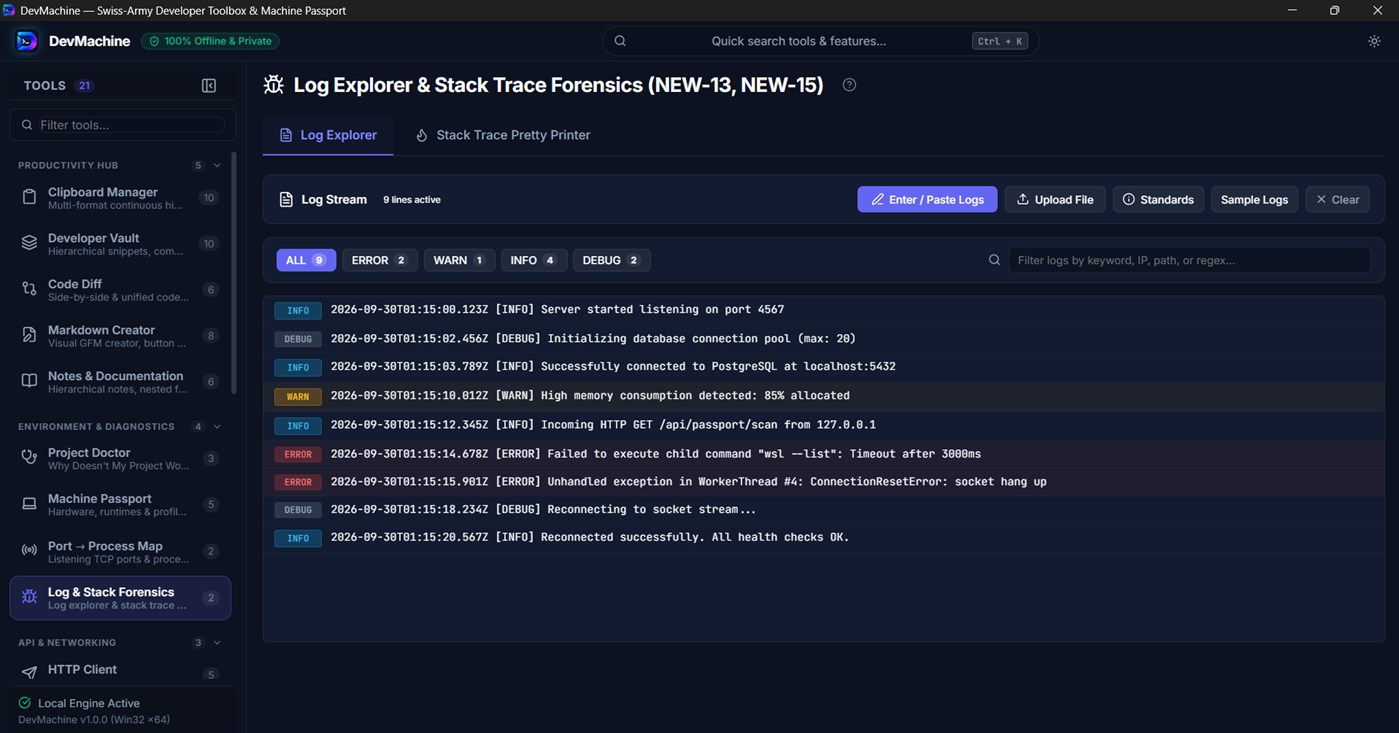1399x733 pixels.
Task: Open Code Diff tool
Action: point(120,290)
